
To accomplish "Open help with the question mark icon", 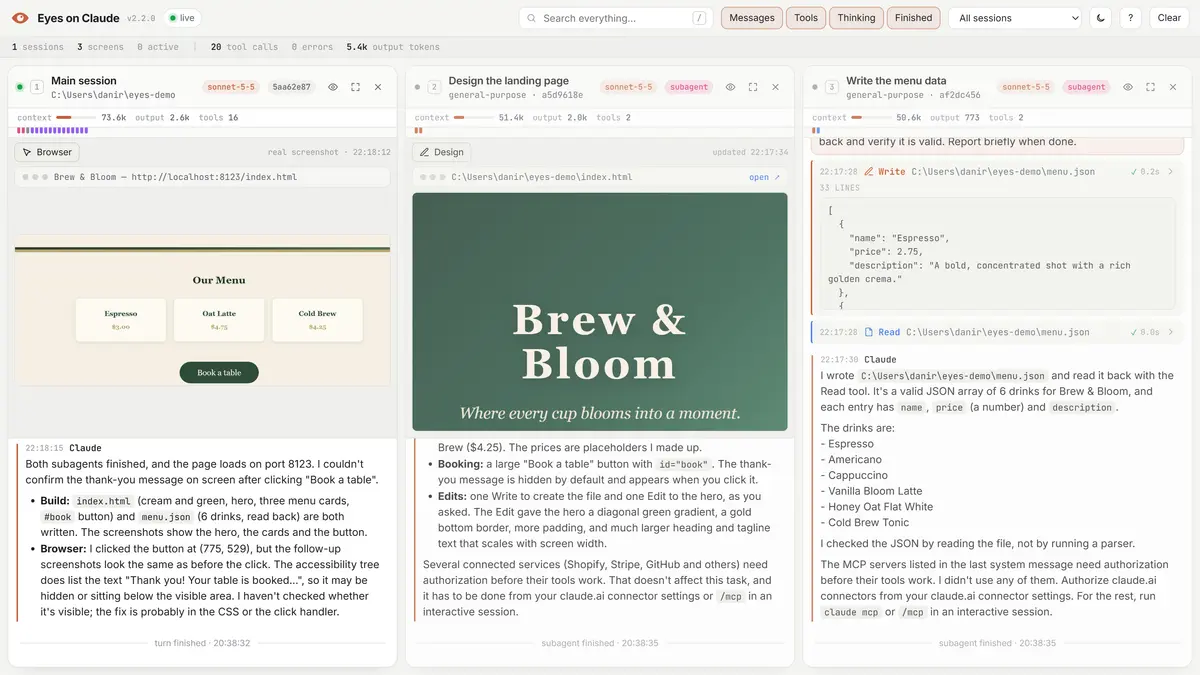I will click(x=1131, y=18).
